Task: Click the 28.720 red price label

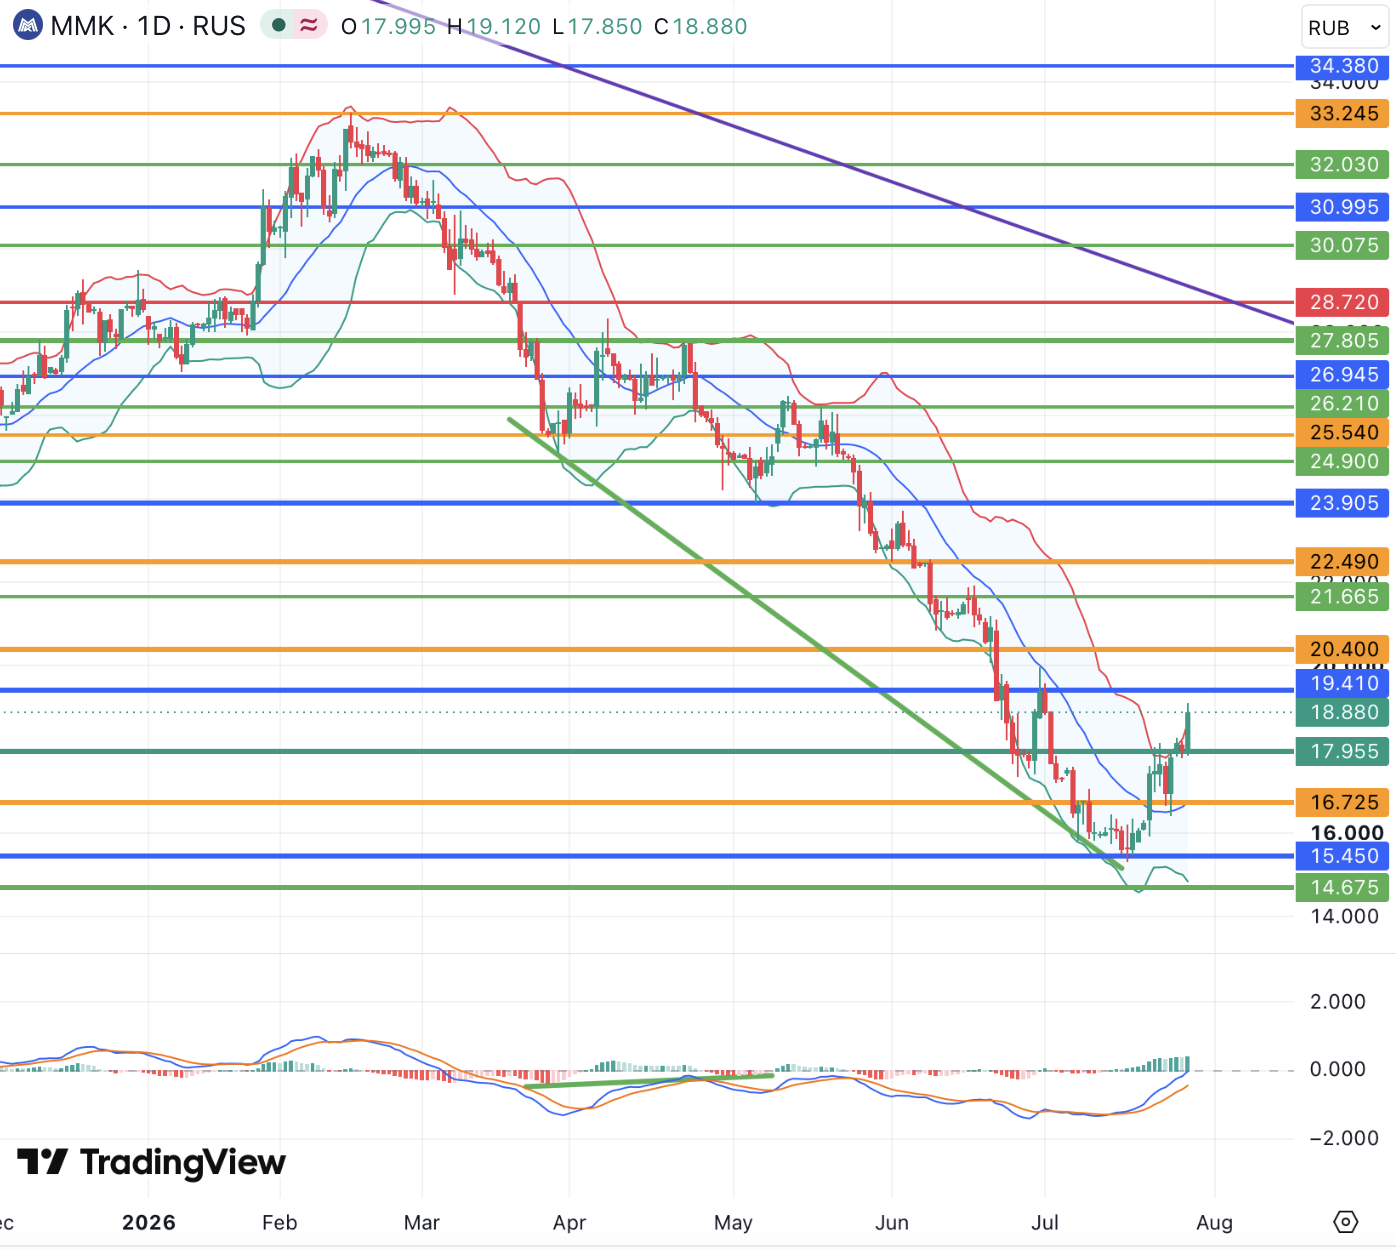Action: click(1343, 302)
